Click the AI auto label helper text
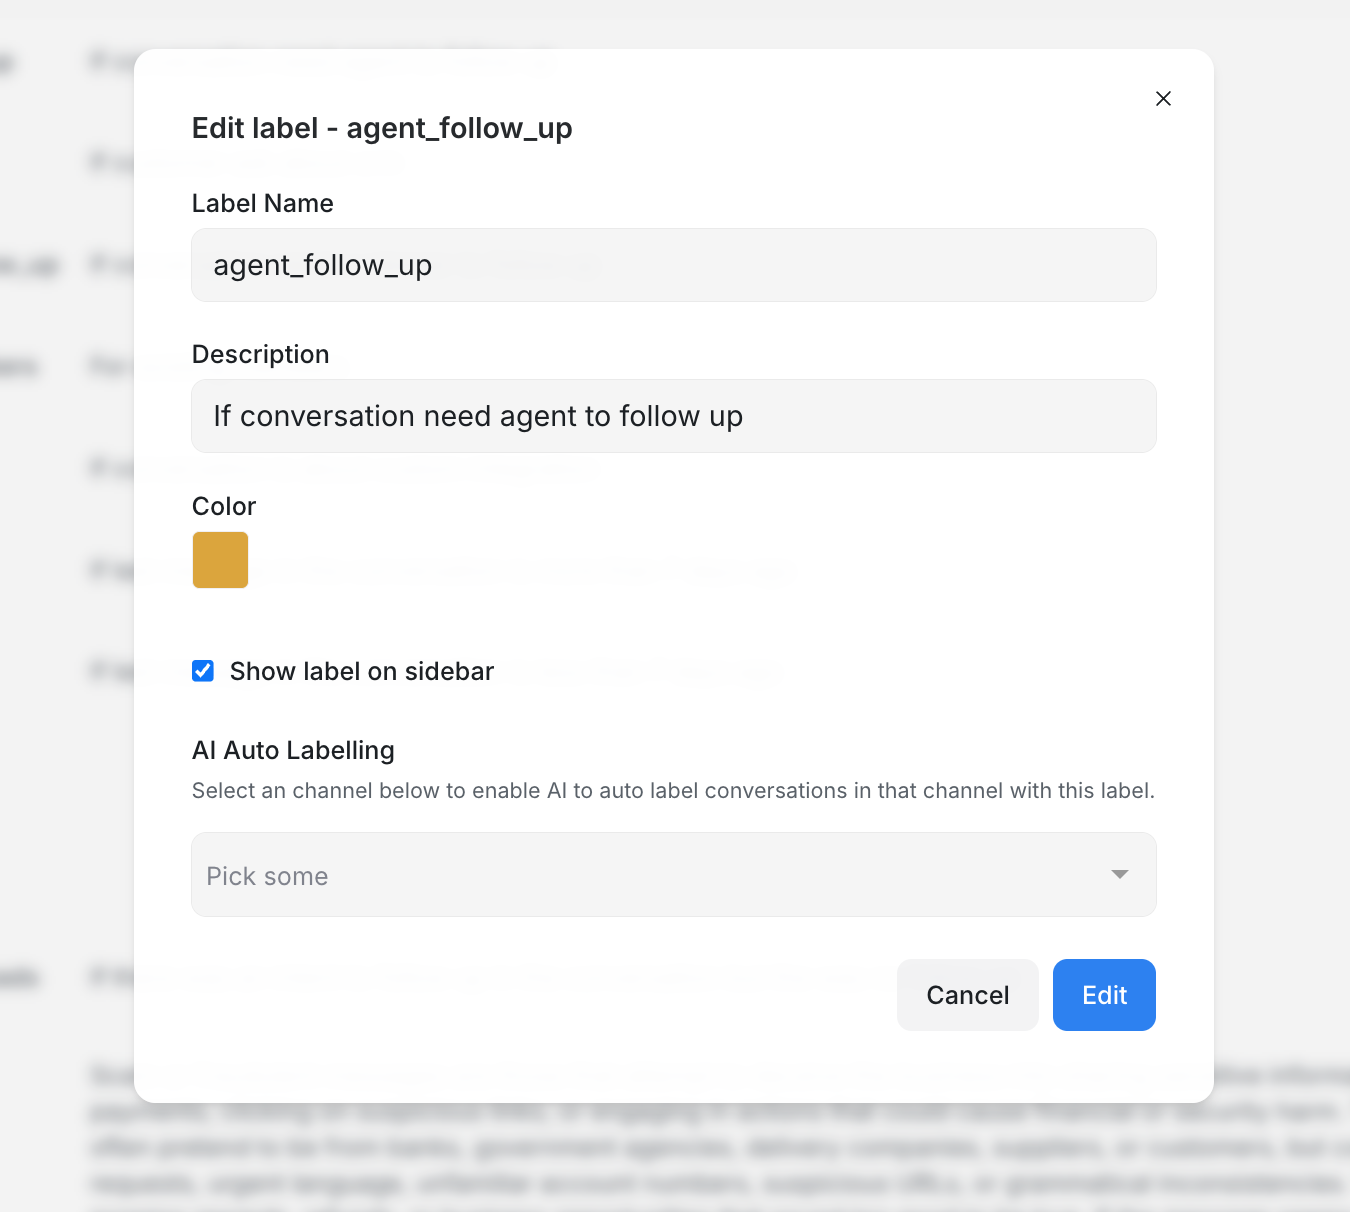1350x1212 pixels. tap(672, 791)
